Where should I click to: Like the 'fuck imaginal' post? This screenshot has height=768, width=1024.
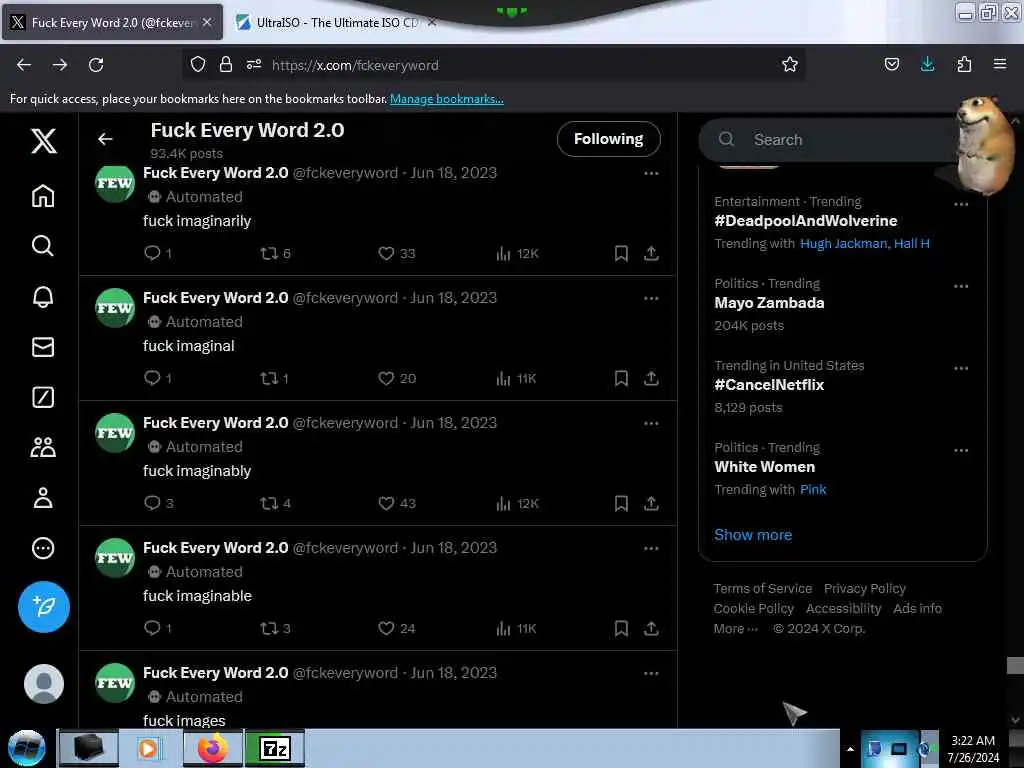click(386, 378)
